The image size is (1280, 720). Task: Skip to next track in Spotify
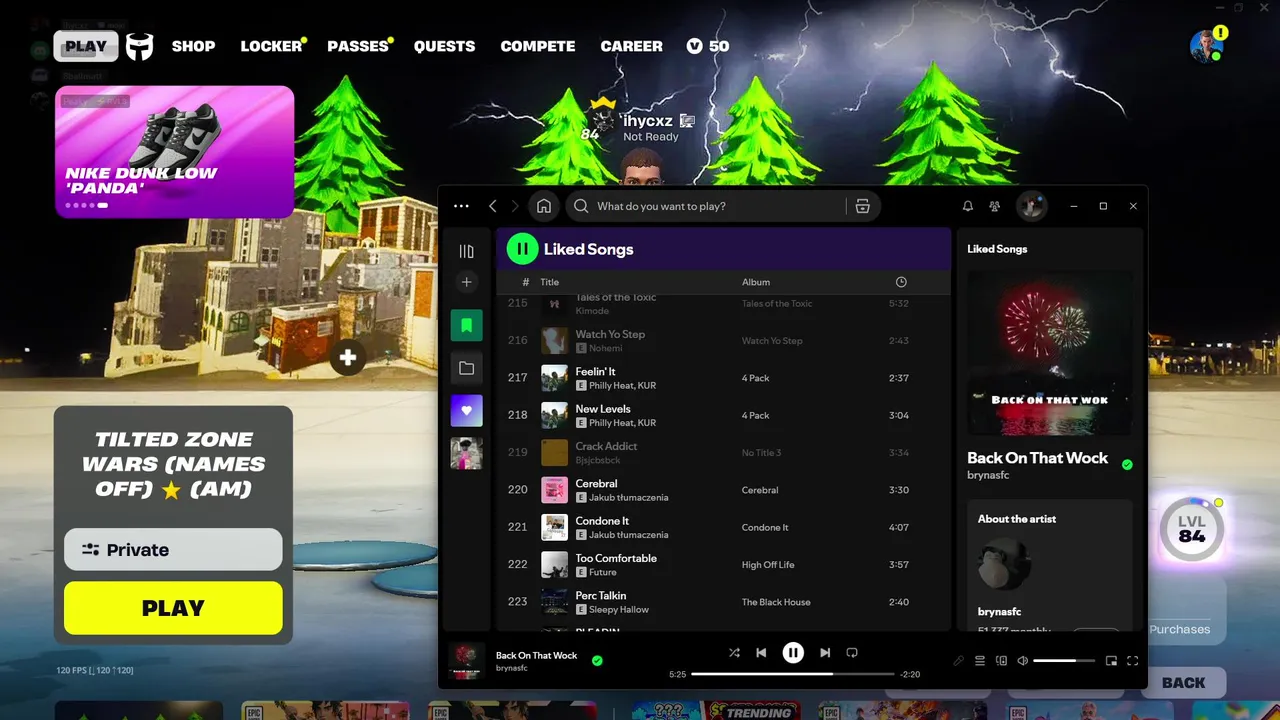[x=825, y=653]
